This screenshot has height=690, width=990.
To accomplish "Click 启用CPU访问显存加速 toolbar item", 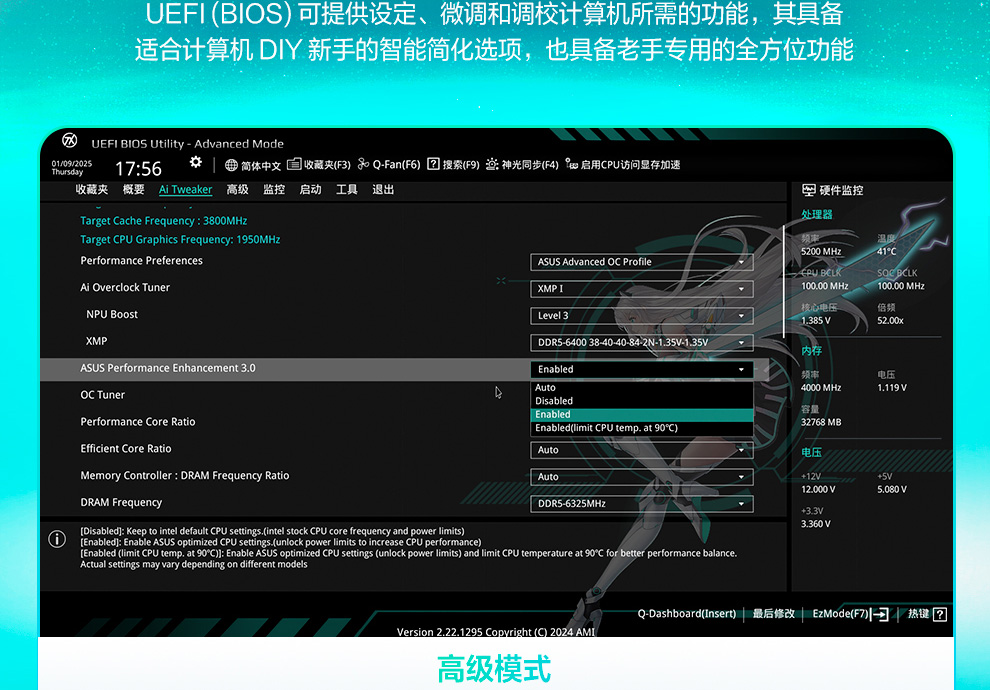I will coord(623,165).
